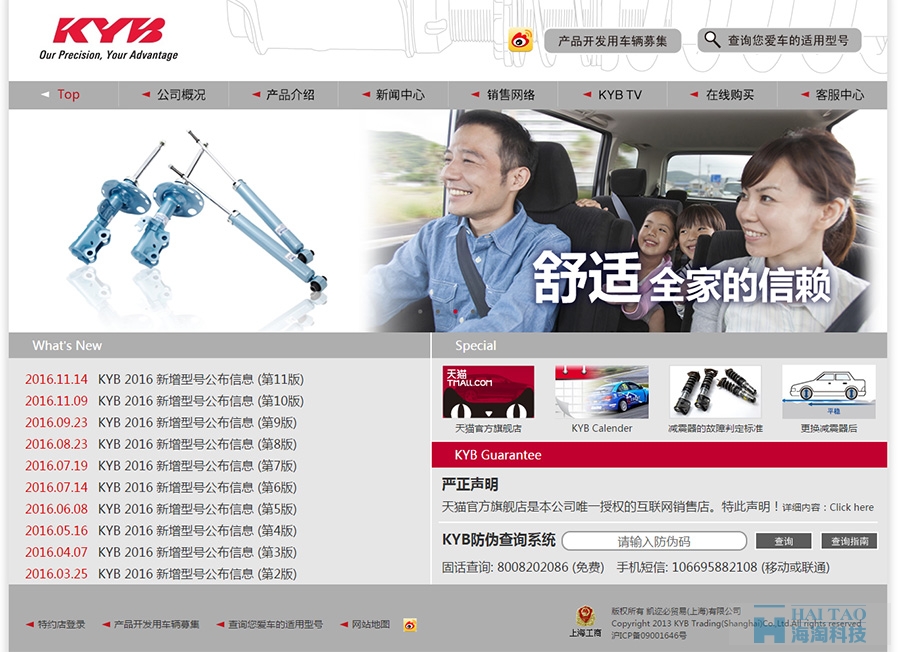Focus the 请输入防伪码 input field
This screenshot has height=652, width=900.
(654, 541)
